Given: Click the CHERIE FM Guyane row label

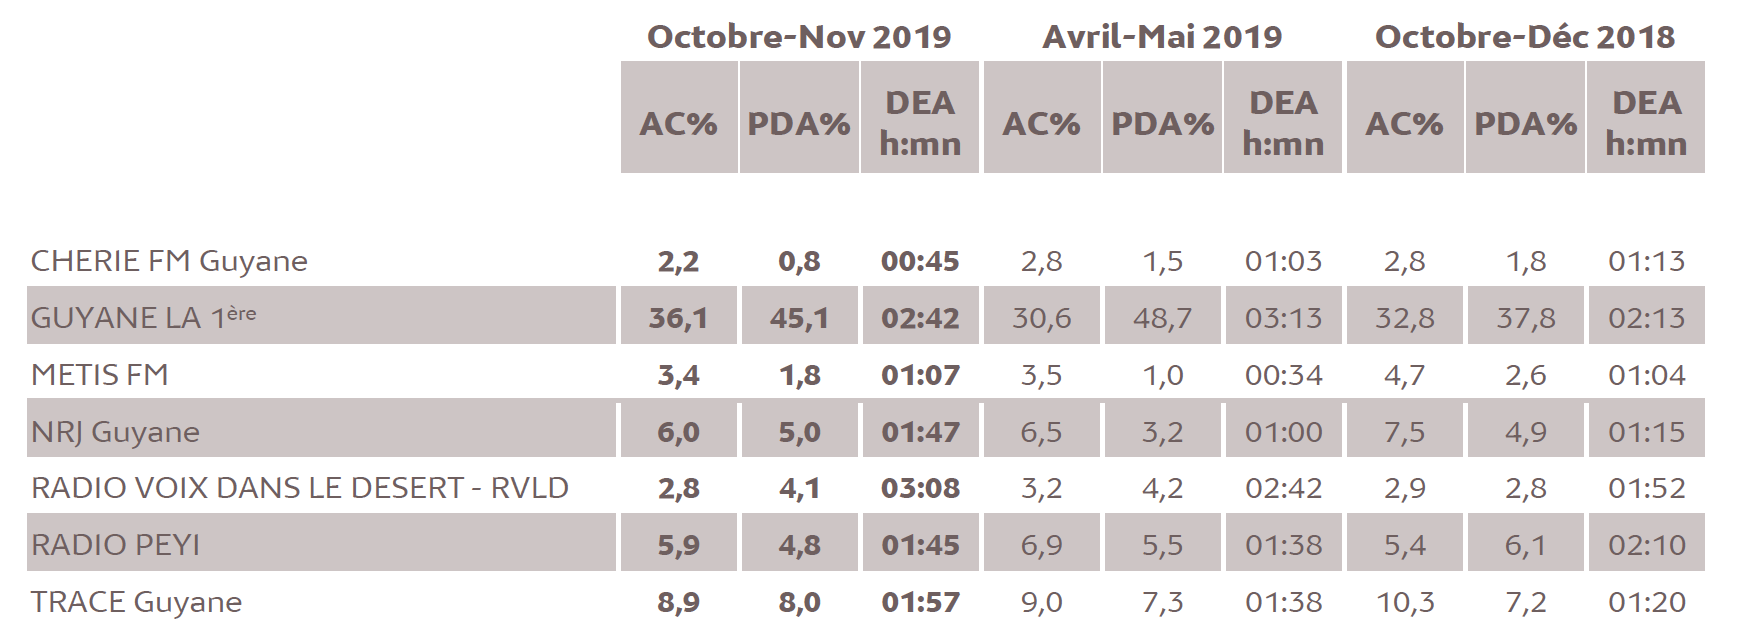Looking at the screenshot, I should (x=169, y=261).
